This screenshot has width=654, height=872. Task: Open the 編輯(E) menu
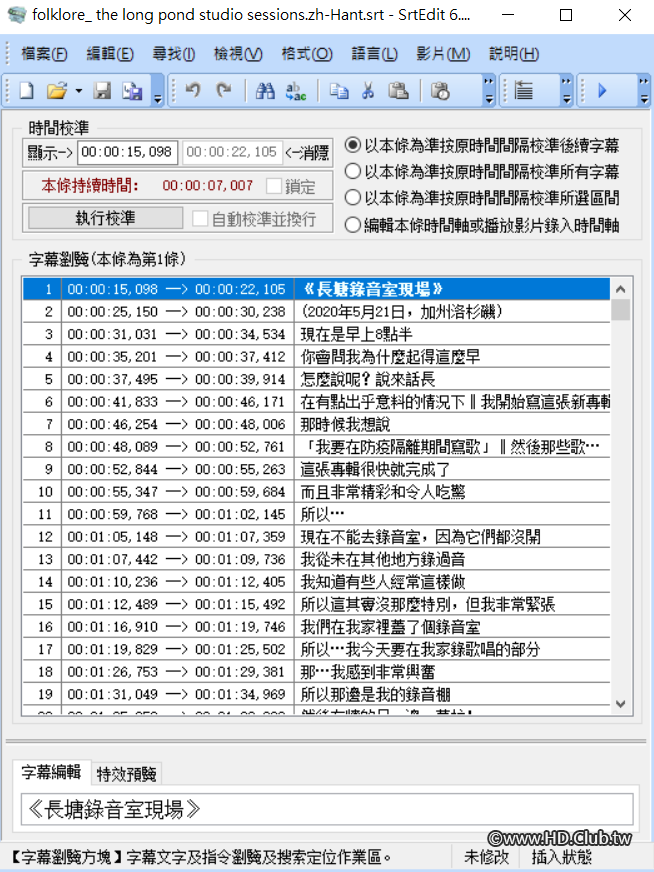(110, 54)
